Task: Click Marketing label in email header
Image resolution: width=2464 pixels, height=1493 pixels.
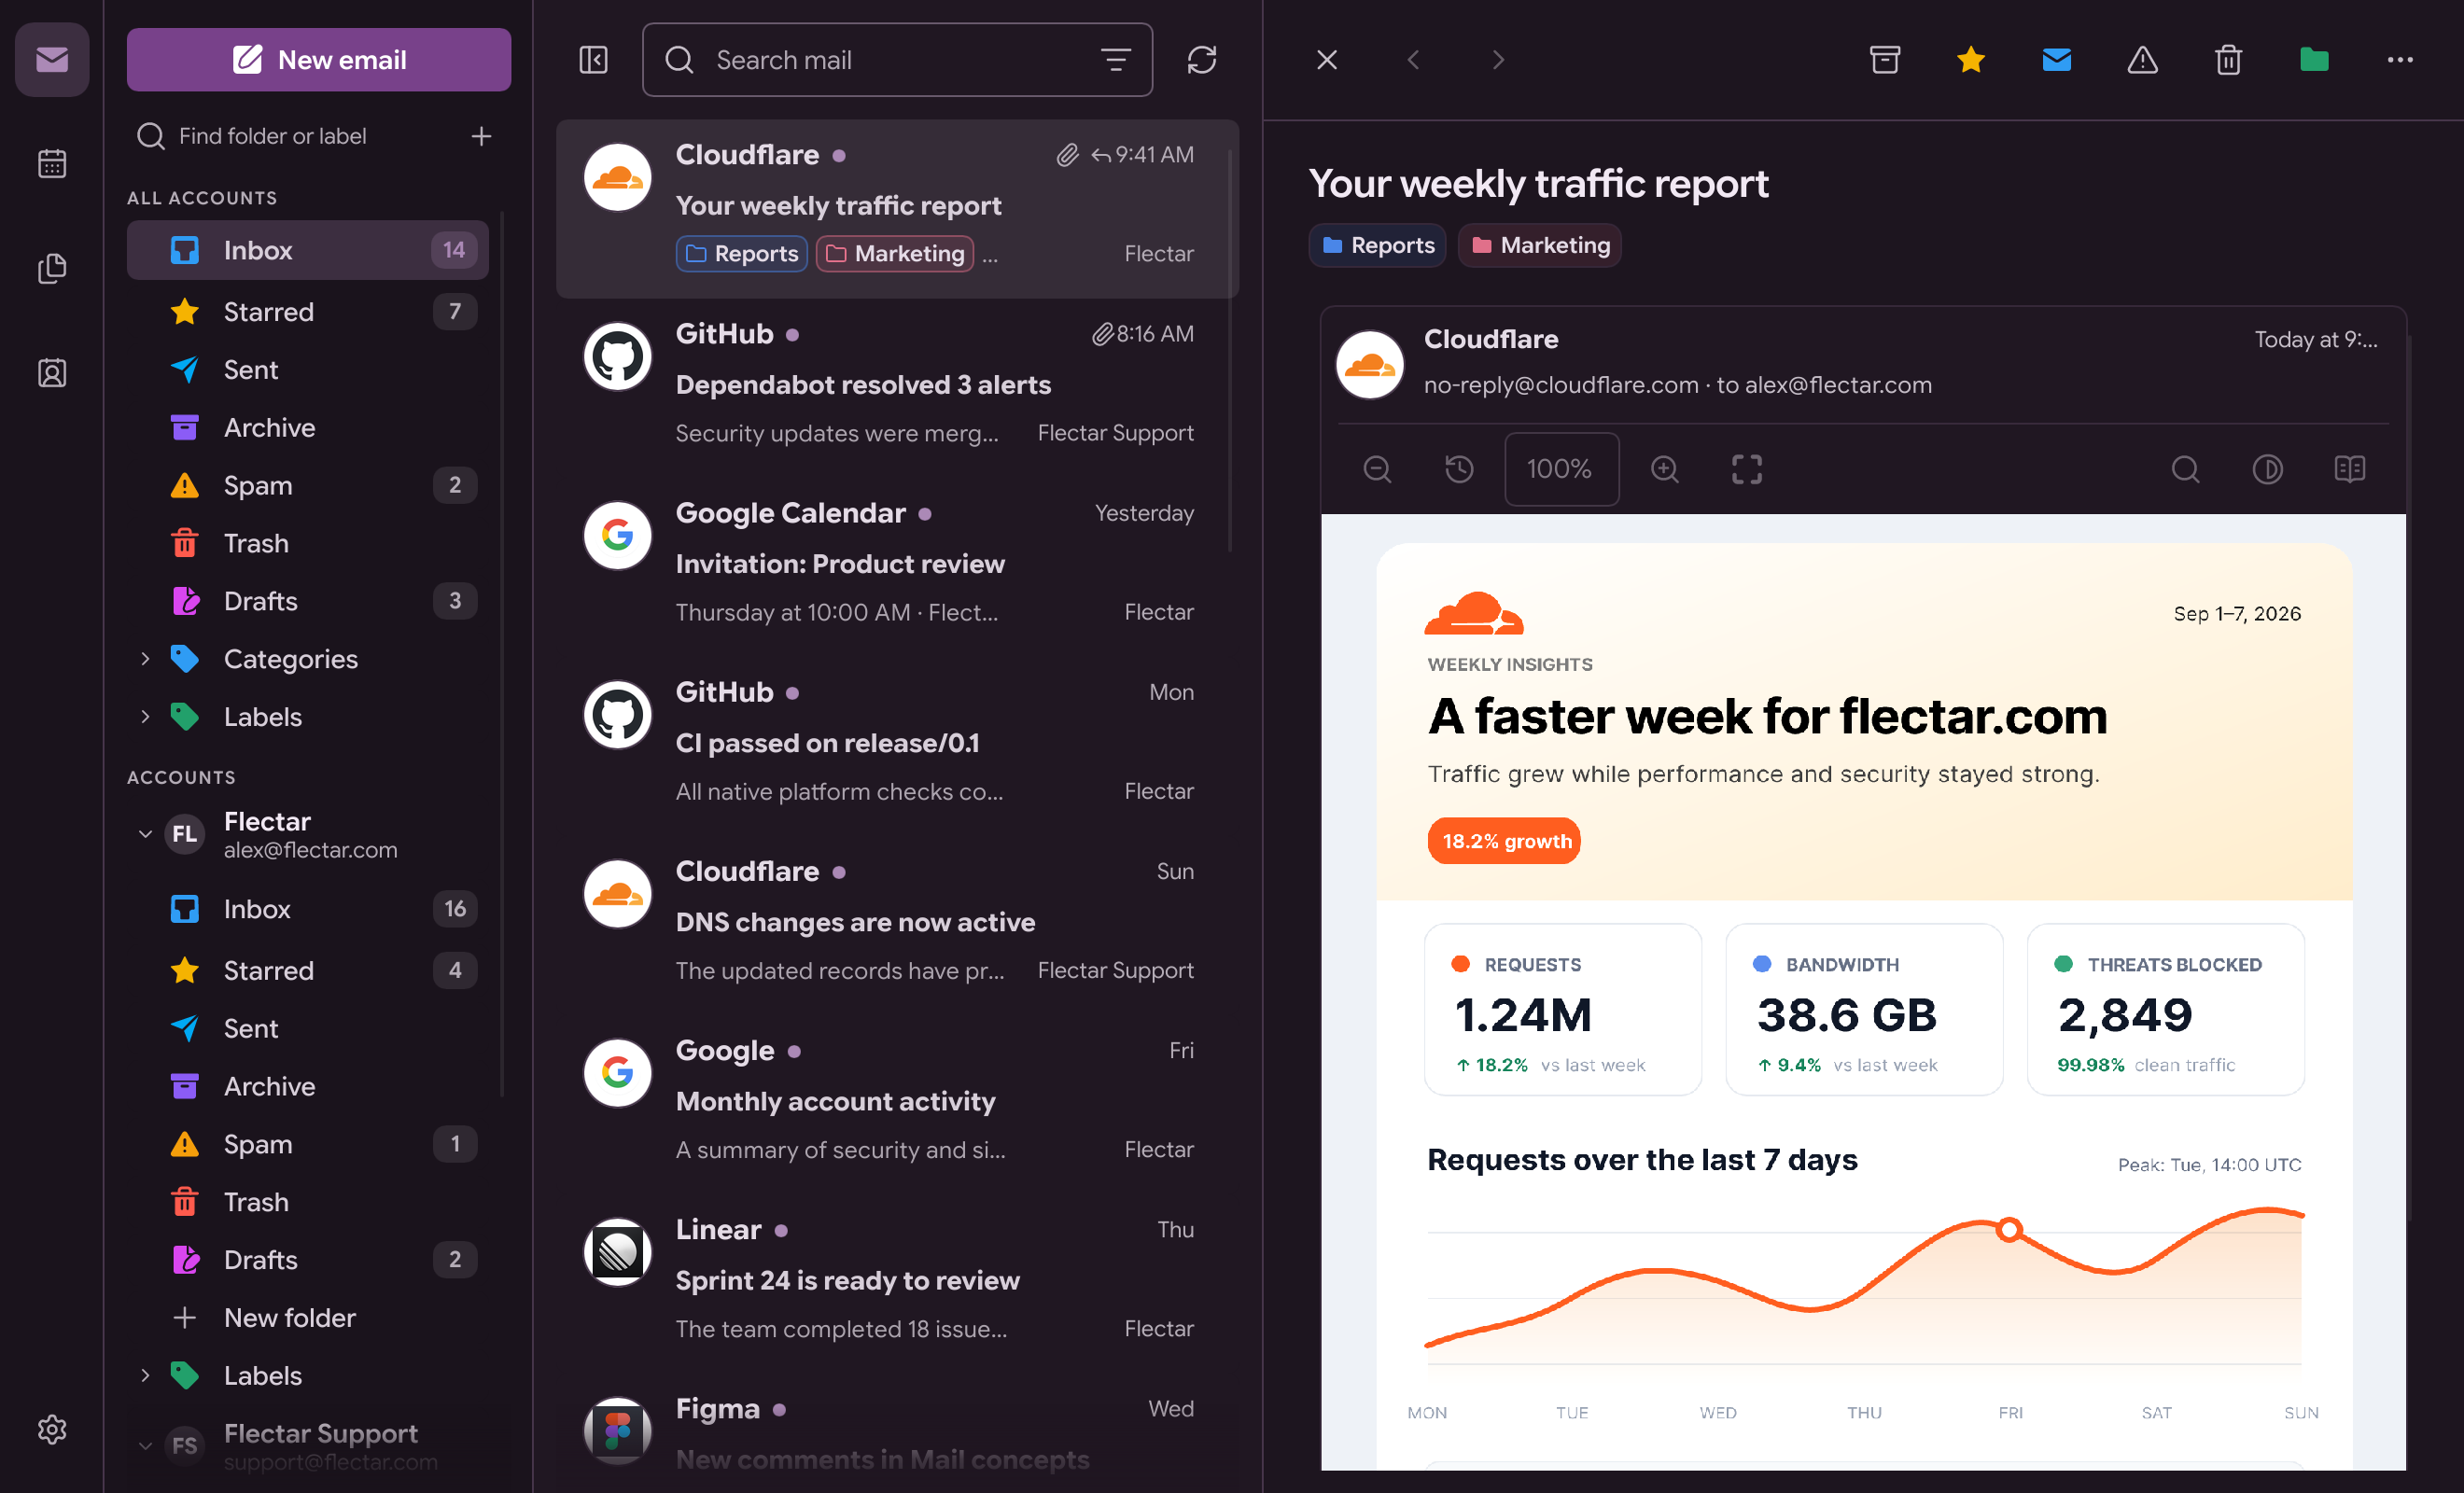Action: pos(1539,245)
